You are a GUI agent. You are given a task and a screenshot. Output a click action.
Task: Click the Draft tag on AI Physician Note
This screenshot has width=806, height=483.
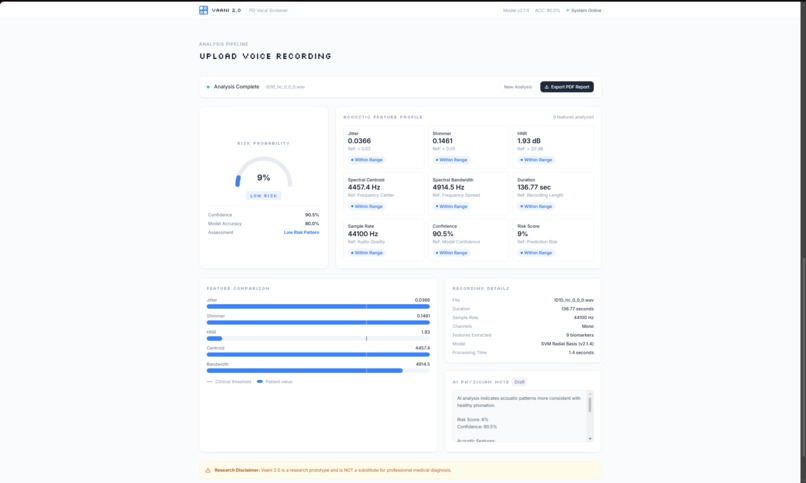pos(520,382)
